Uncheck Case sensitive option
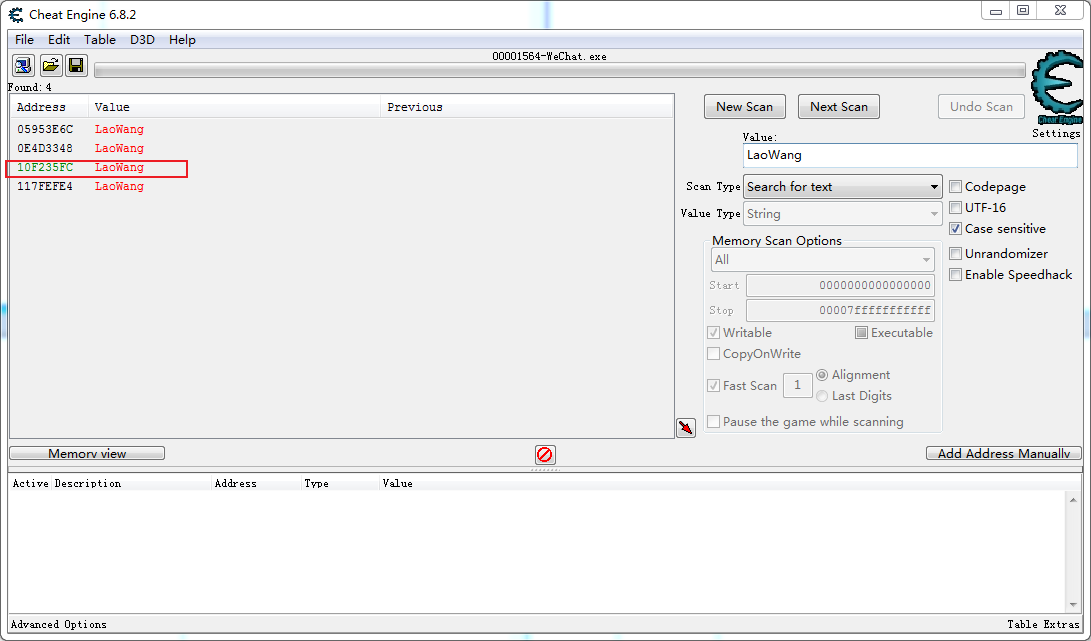1091x641 pixels. pyautogui.click(x=956, y=228)
